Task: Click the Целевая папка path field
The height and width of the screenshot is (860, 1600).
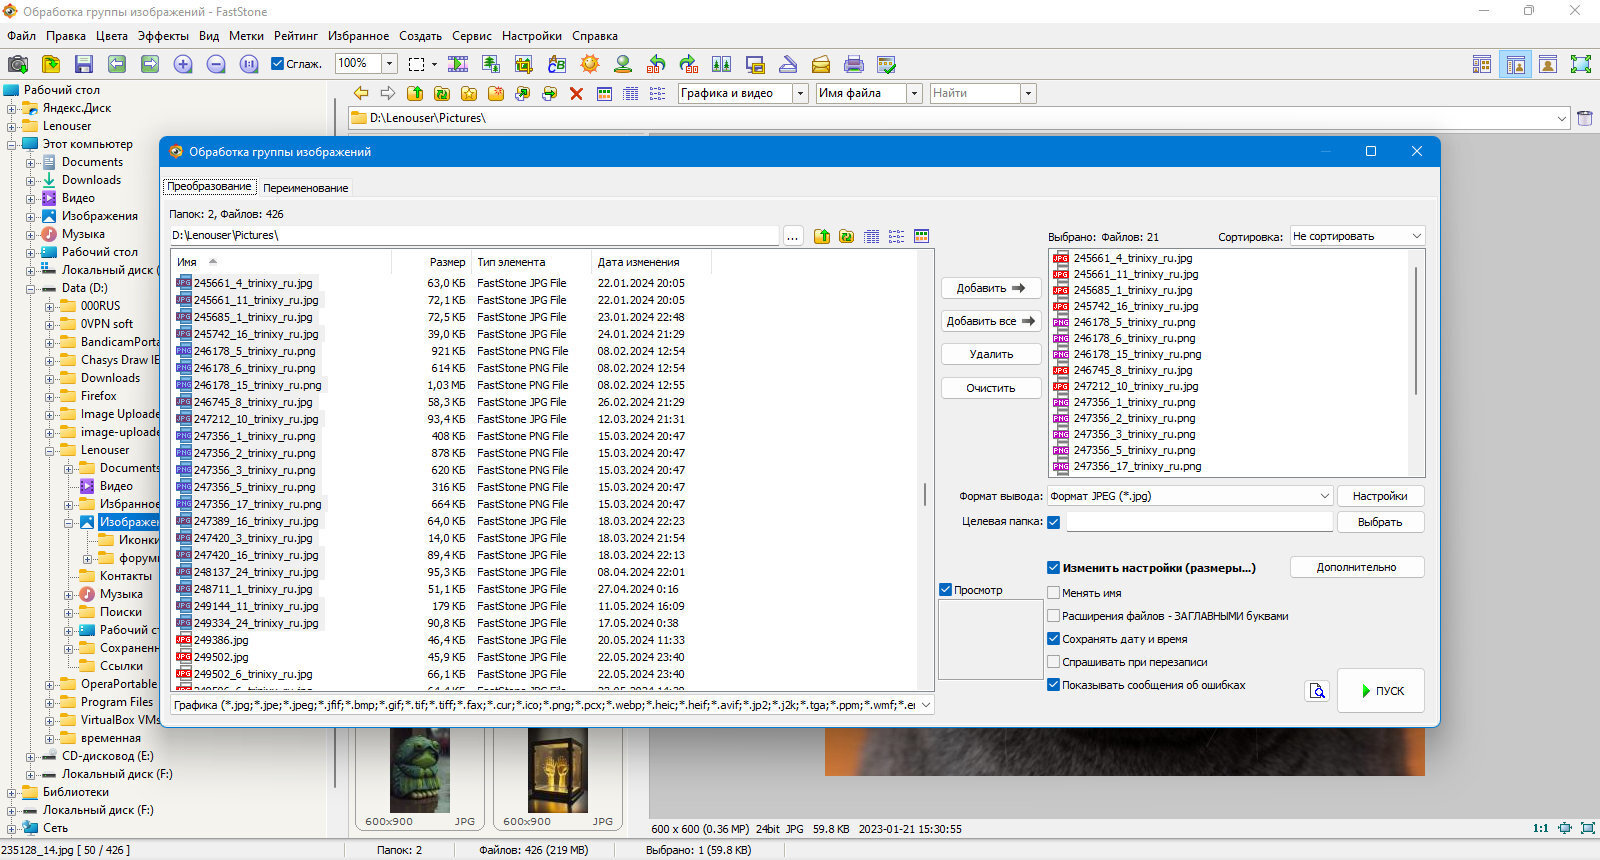Action: tap(1199, 522)
